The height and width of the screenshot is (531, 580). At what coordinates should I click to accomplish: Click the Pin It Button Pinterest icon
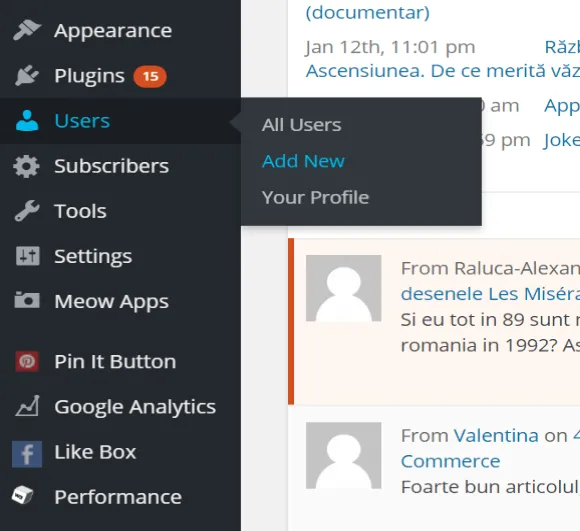(27, 361)
